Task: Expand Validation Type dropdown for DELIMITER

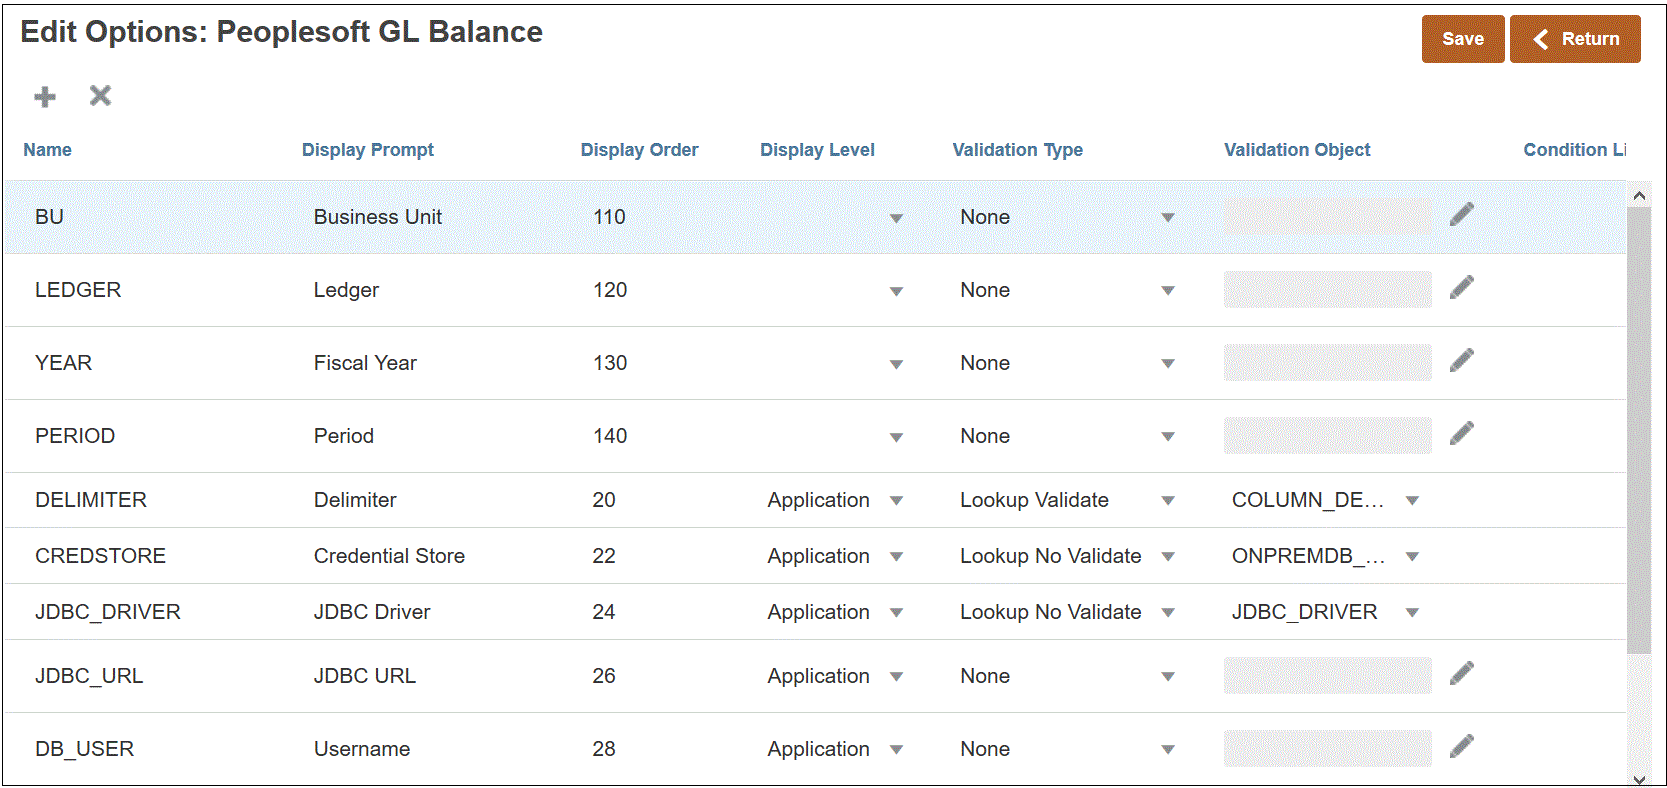Action: point(1167,501)
